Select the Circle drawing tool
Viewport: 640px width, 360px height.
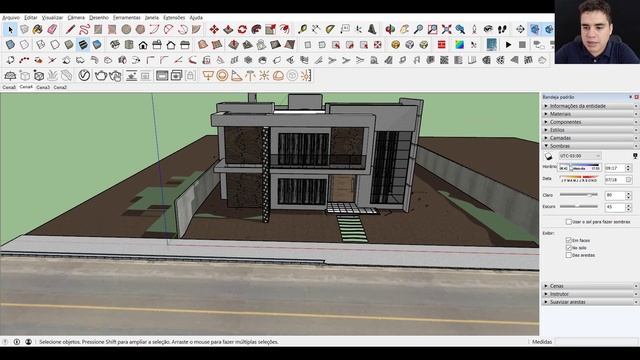(126, 29)
